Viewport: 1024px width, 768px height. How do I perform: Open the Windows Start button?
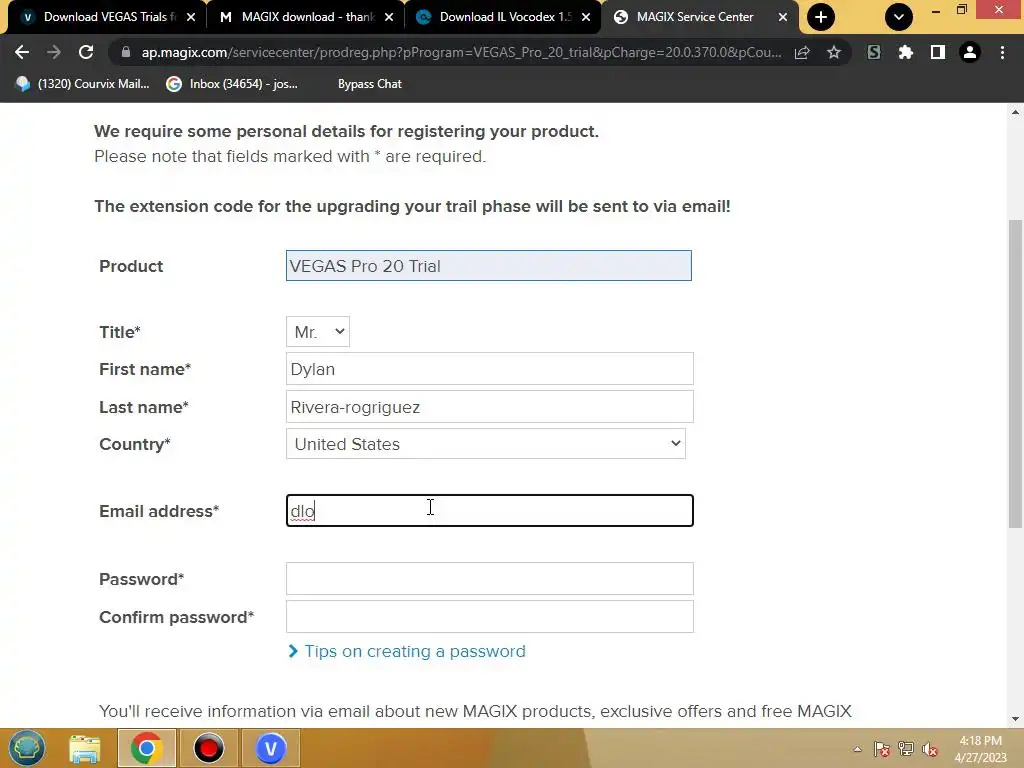26,748
